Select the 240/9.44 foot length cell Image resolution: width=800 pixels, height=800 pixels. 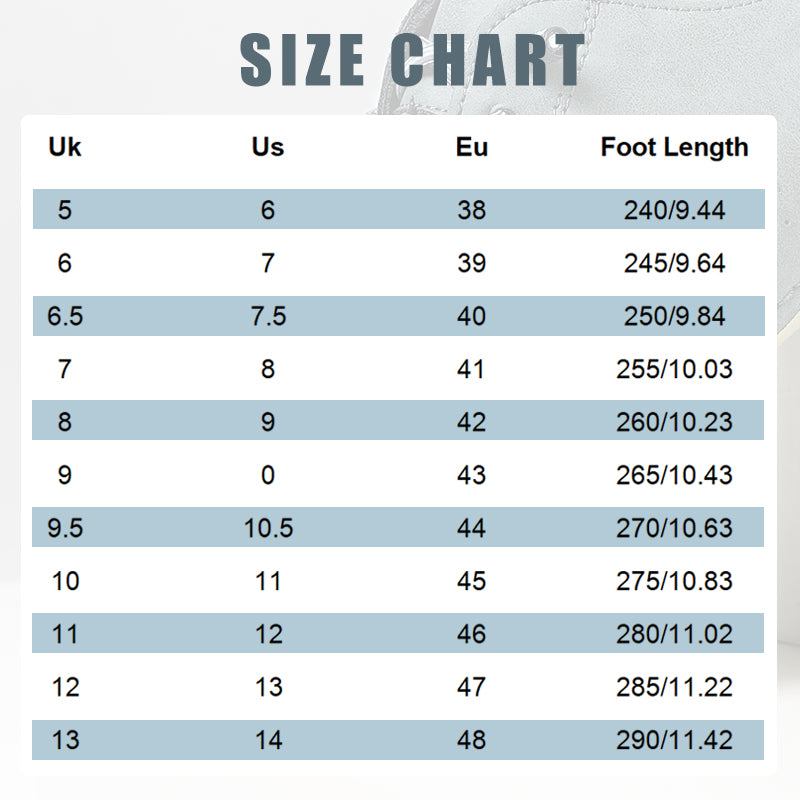(674, 210)
